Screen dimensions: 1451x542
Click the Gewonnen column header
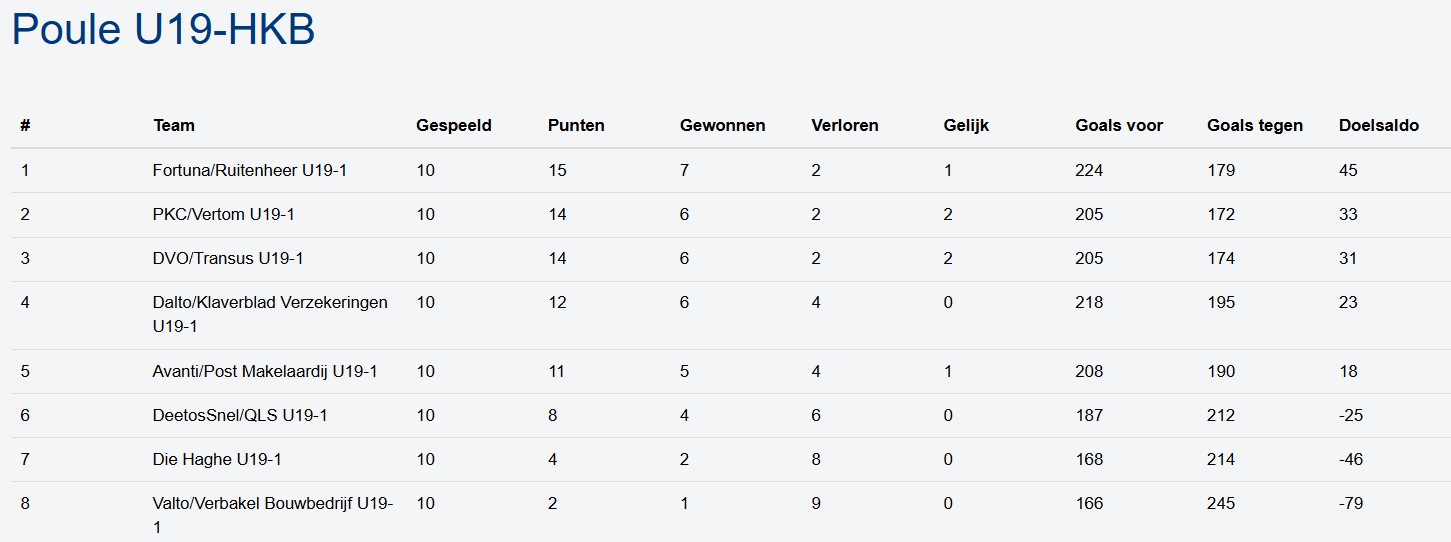(722, 126)
